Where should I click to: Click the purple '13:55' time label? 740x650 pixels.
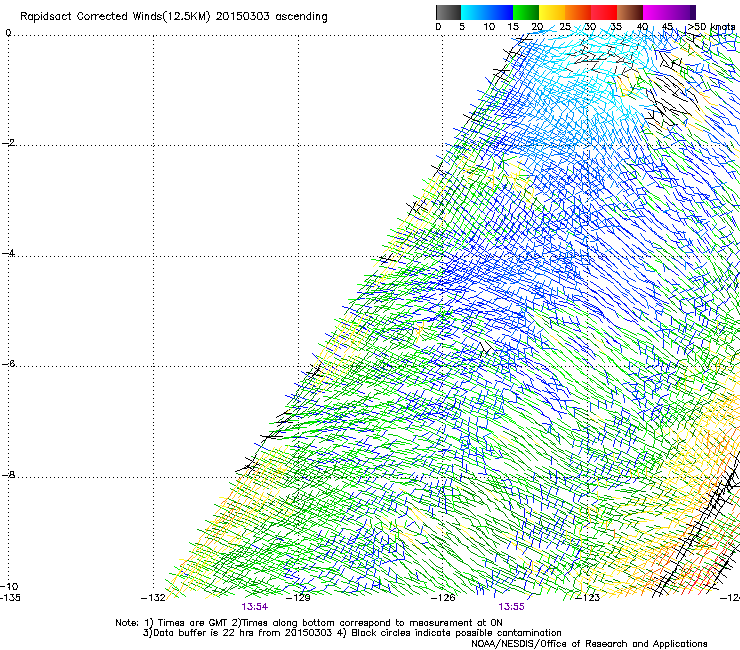511,607
